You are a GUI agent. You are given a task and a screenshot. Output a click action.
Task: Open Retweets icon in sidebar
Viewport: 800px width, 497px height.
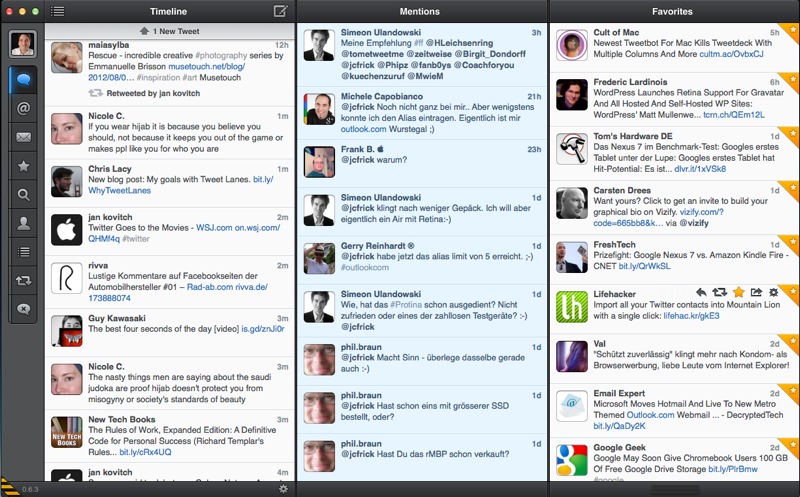23,280
